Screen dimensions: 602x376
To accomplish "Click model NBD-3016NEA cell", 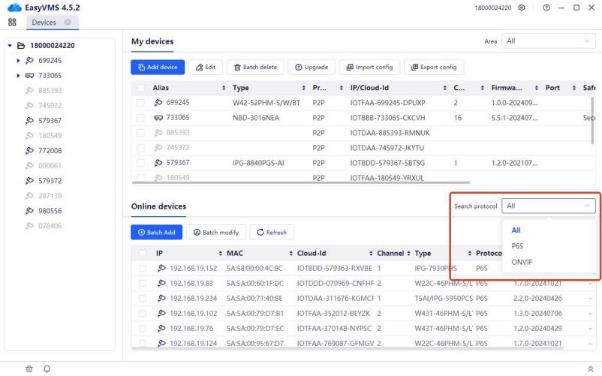I will (256, 118).
